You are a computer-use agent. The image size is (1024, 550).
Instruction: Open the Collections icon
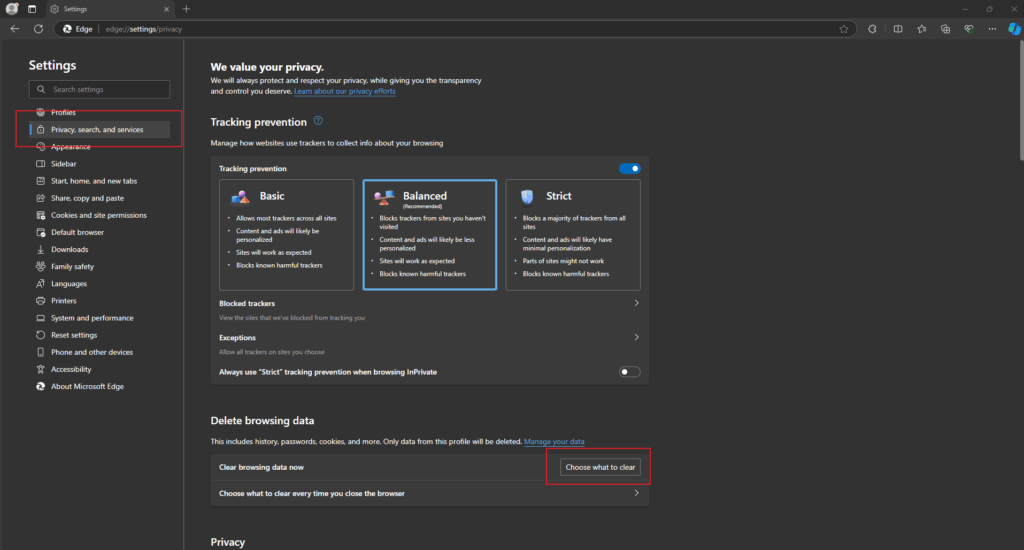click(x=945, y=29)
